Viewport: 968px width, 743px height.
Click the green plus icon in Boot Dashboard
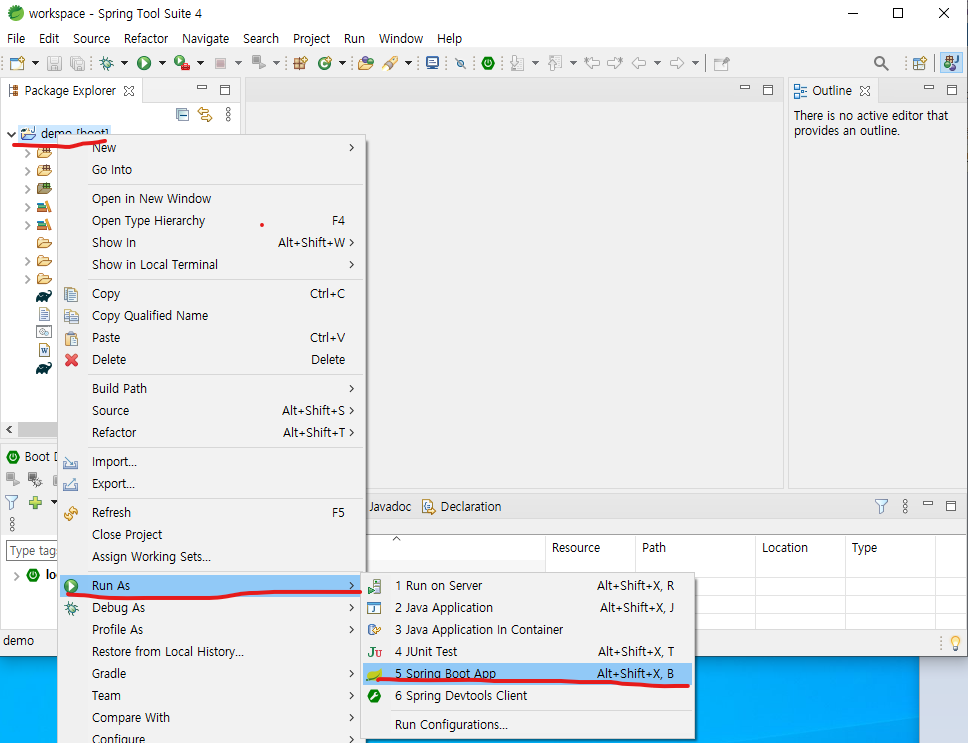(x=35, y=502)
